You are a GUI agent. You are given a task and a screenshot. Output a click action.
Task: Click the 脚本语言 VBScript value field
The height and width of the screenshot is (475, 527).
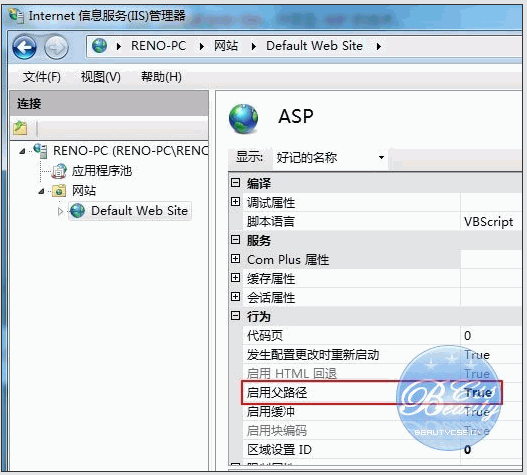tap(490, 222)
